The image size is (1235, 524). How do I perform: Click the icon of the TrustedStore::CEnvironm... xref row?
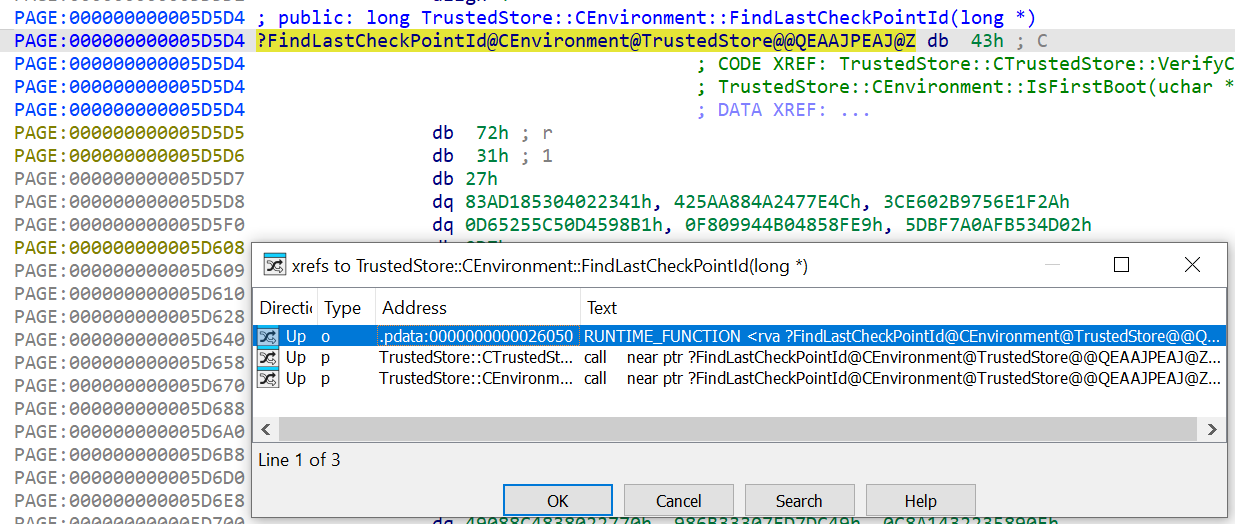point(268,379)
